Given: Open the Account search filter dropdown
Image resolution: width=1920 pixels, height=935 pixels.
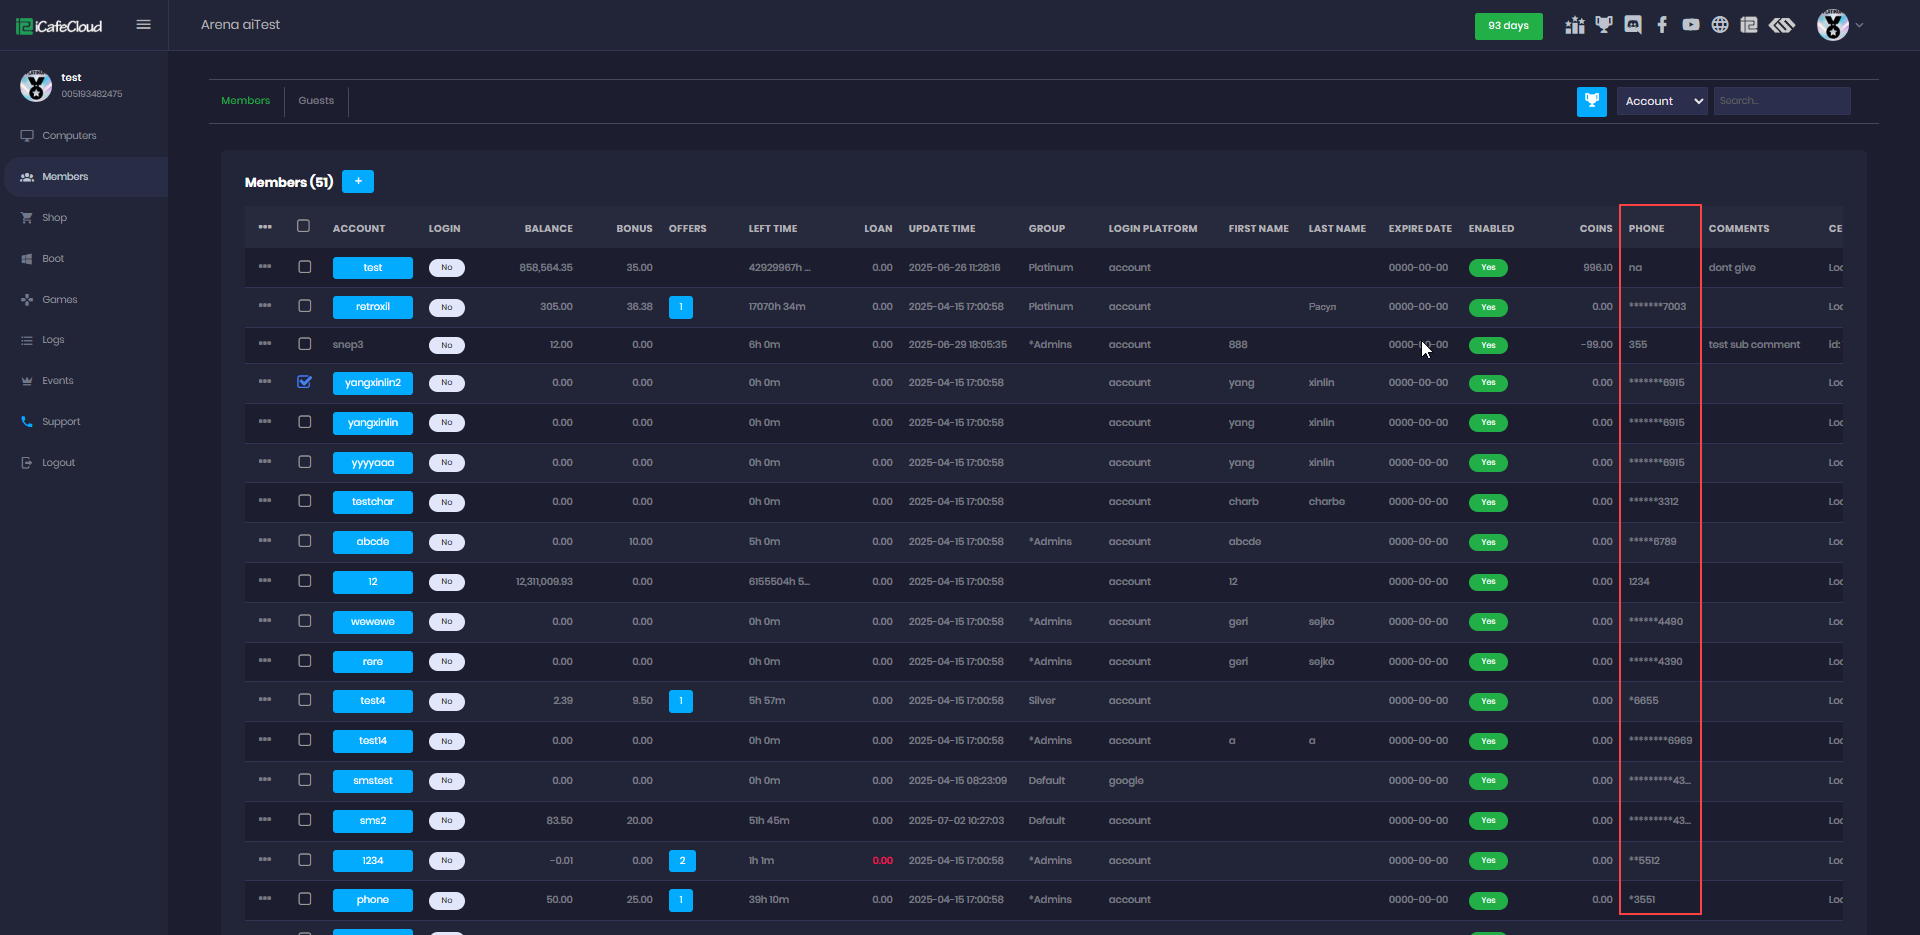Looking at the screenshot, I should (x=1662, y=101).
